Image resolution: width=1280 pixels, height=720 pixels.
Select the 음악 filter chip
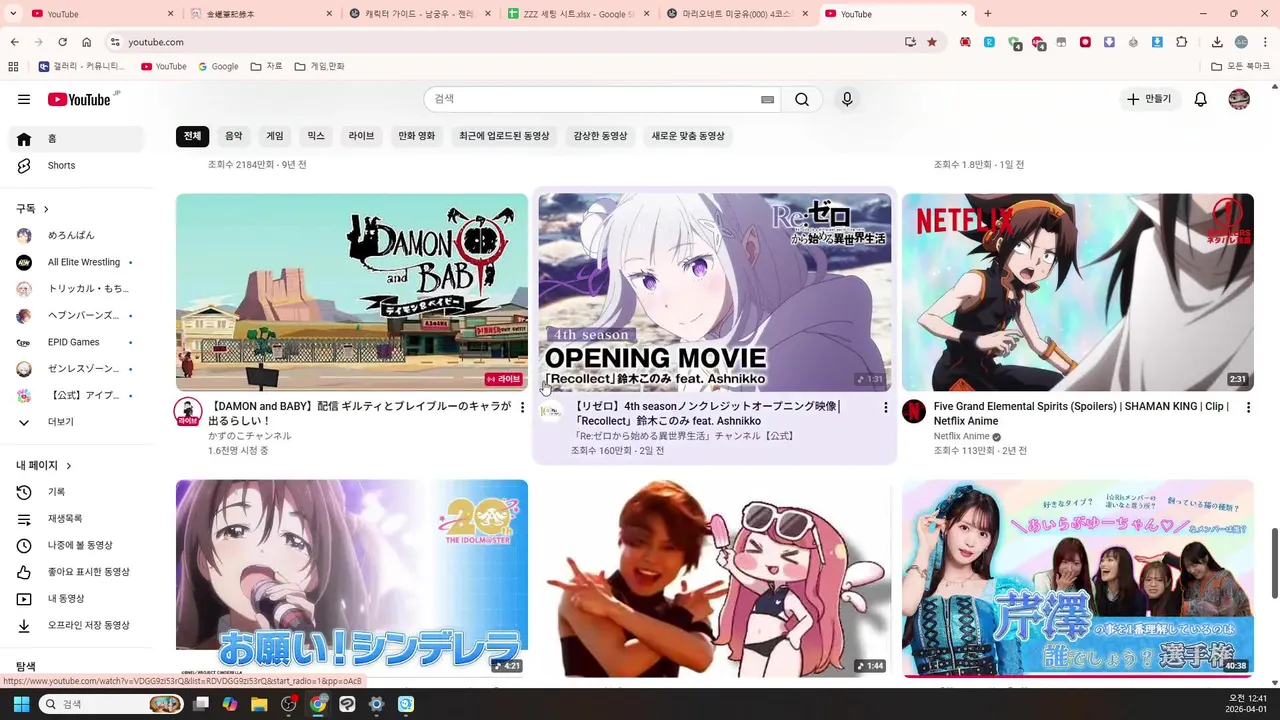click(x=234, y=135)
